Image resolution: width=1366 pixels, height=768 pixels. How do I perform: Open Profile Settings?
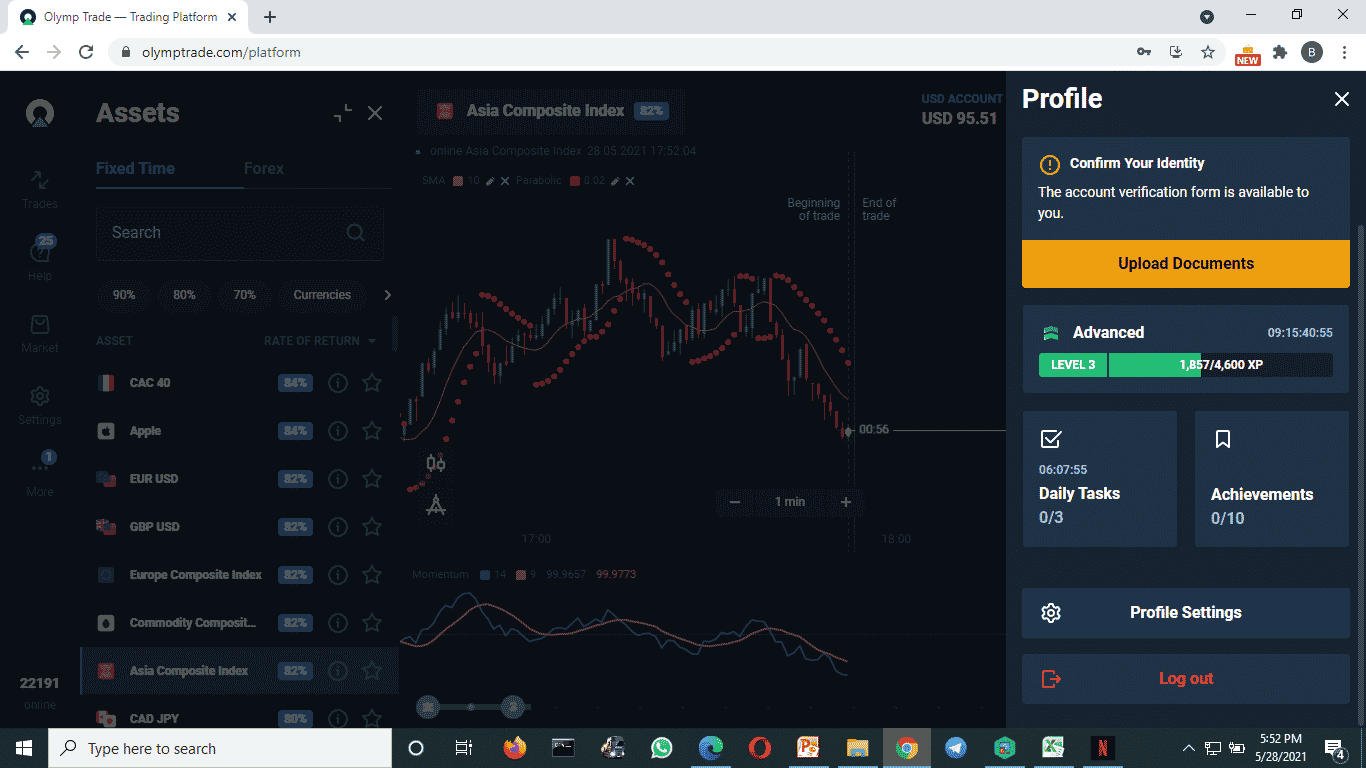pyautogui.click(x=1185, y=613)
